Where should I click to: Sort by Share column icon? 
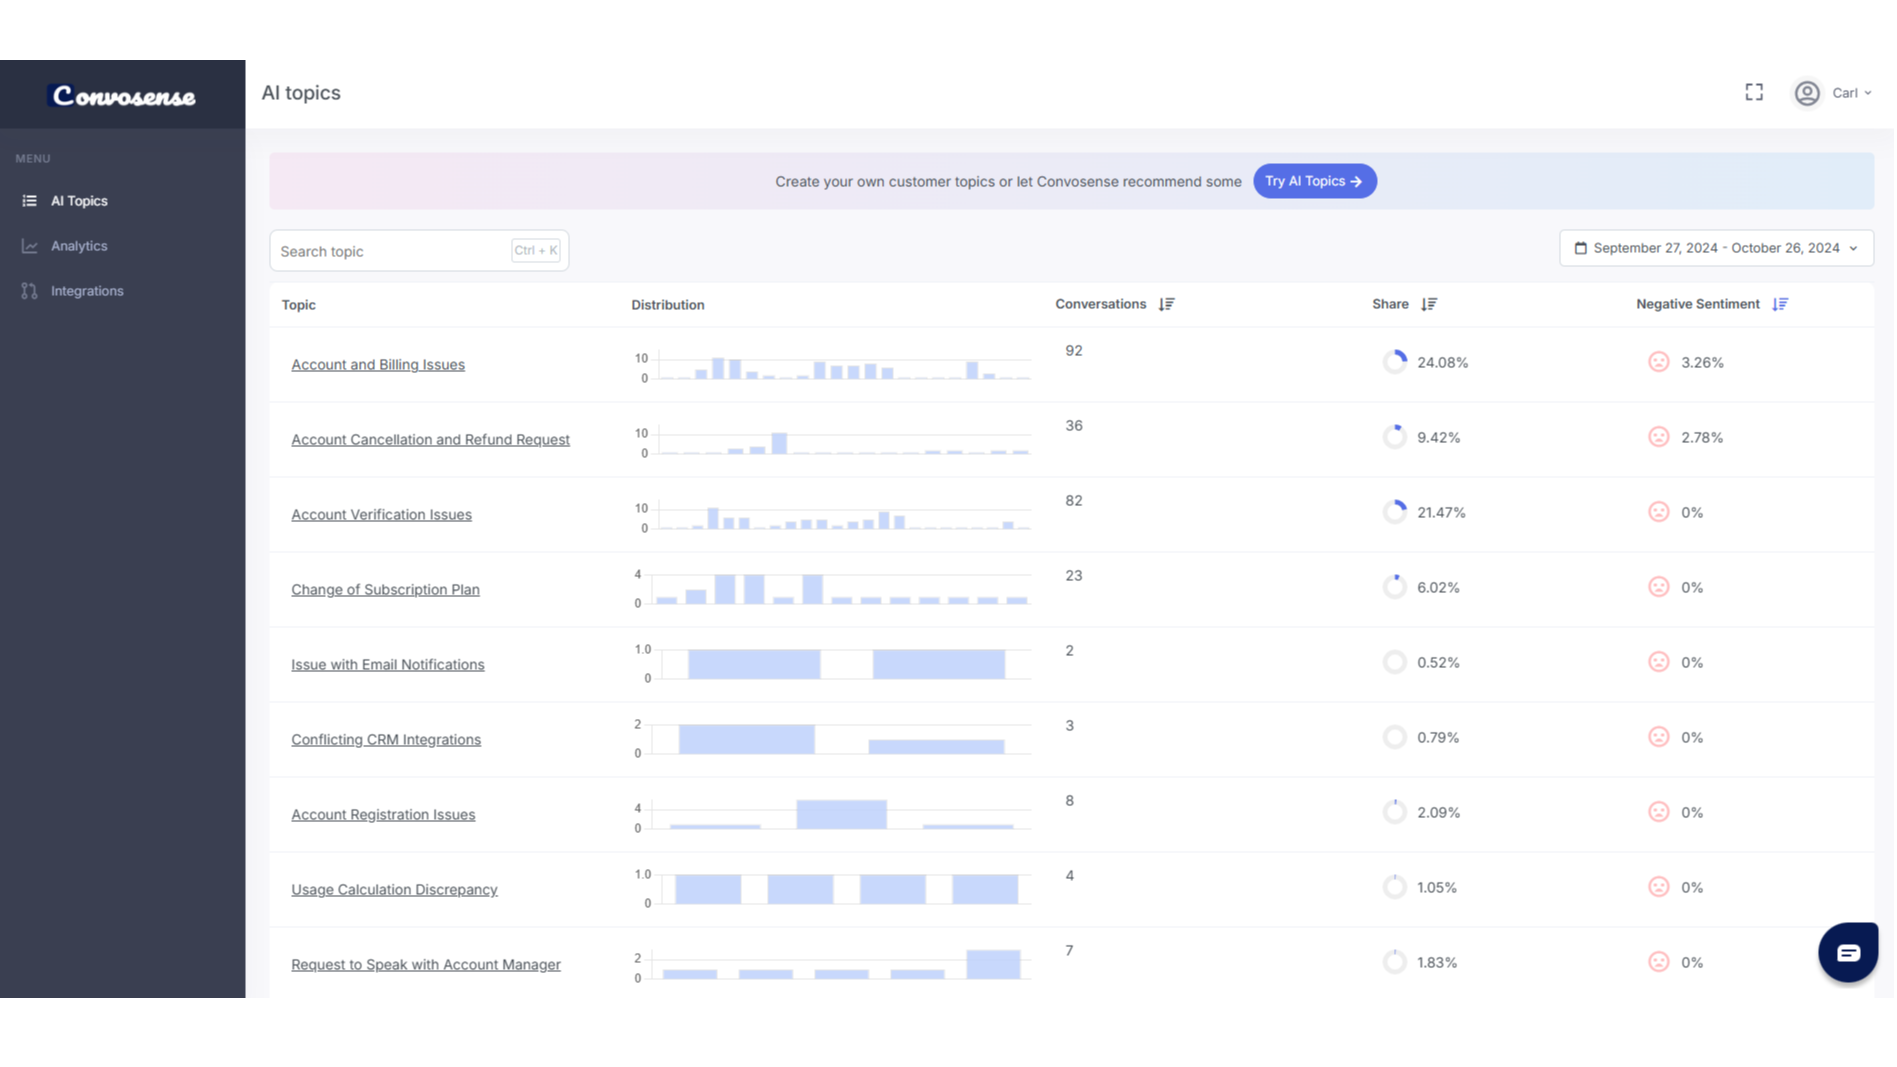point(1429,304)
